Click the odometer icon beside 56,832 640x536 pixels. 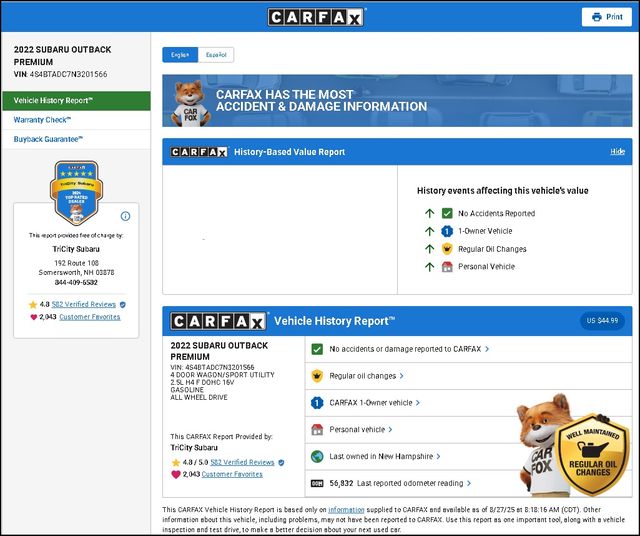317,484
